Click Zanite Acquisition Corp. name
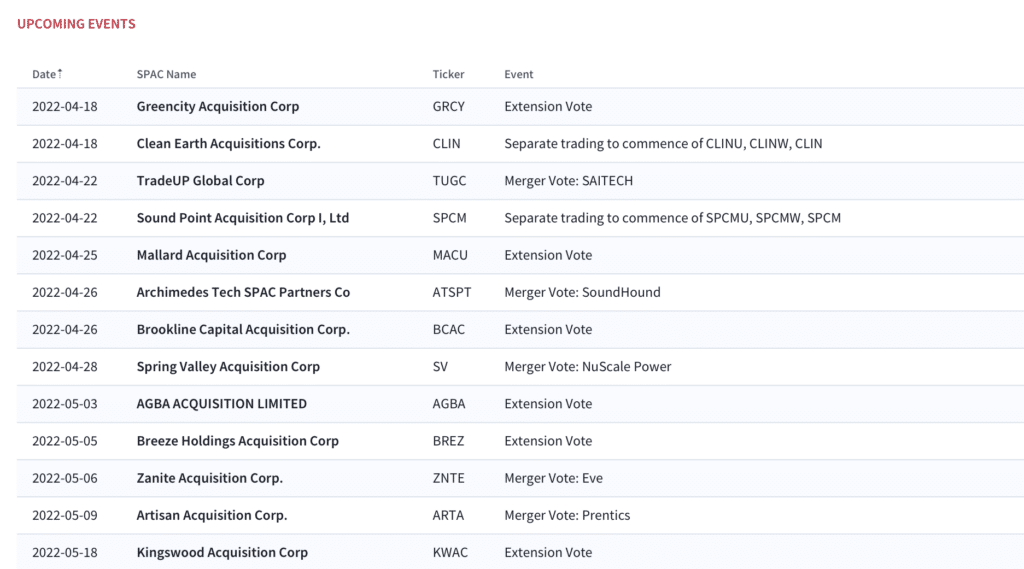The width and height of the screenshot is (1024, 569). click(x=210, y=479)
